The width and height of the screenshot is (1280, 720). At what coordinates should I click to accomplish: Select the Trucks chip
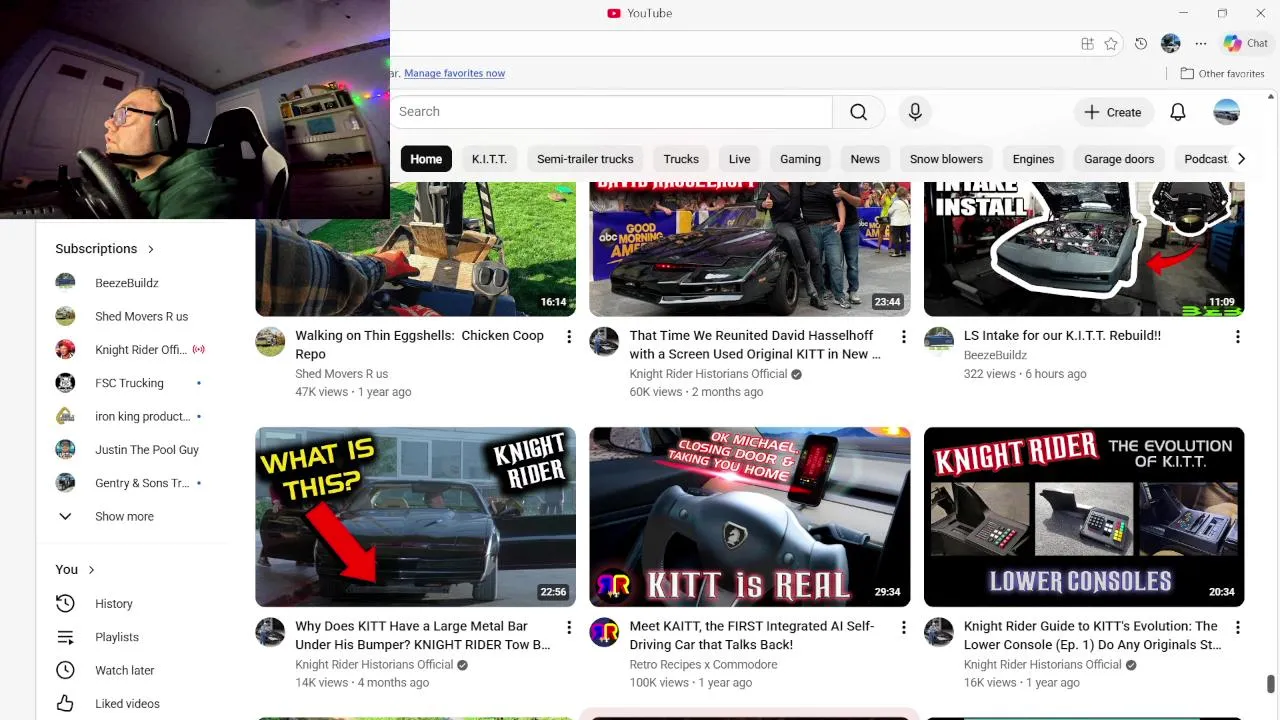pyautogui.click(x=681, y=159)
